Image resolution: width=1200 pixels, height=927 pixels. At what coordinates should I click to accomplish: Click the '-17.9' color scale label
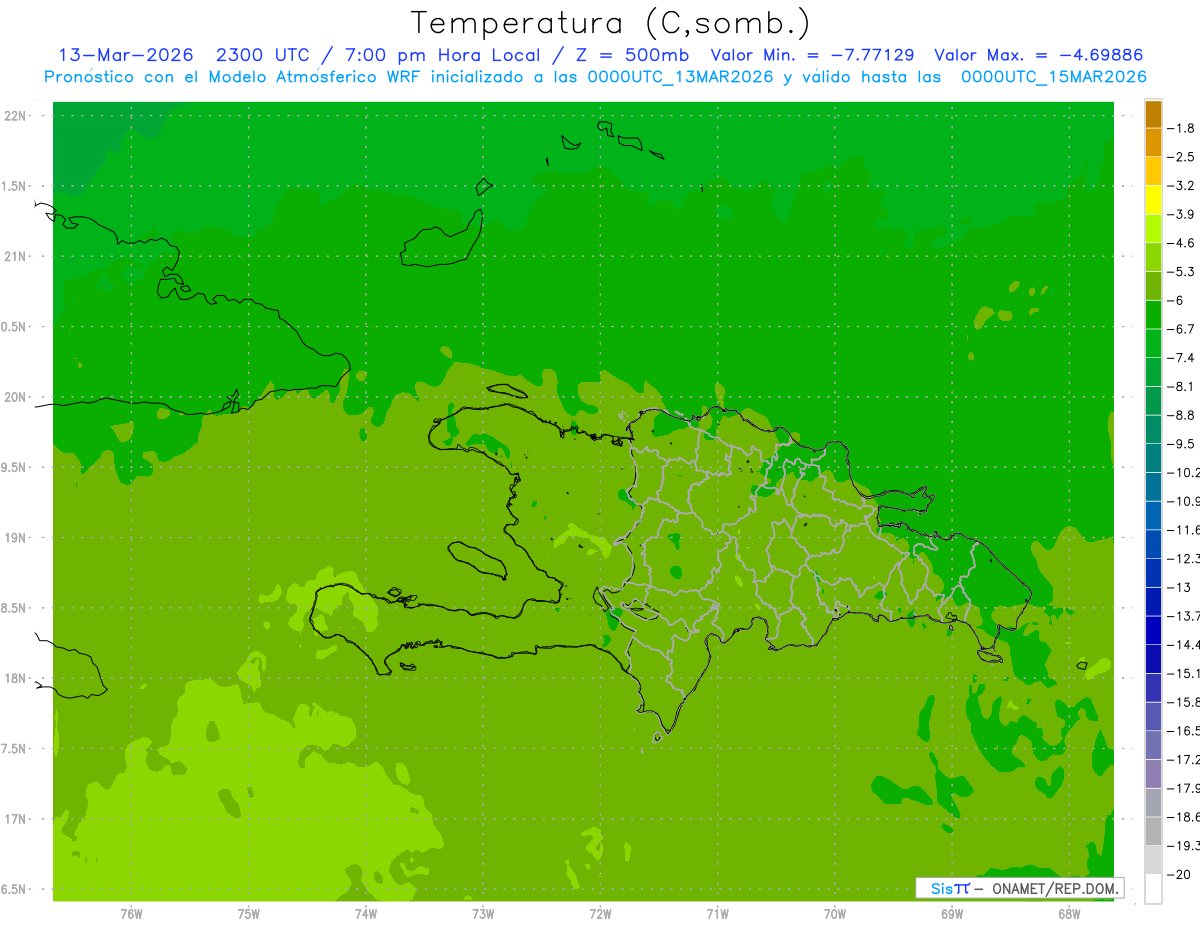click(1185, 788)
